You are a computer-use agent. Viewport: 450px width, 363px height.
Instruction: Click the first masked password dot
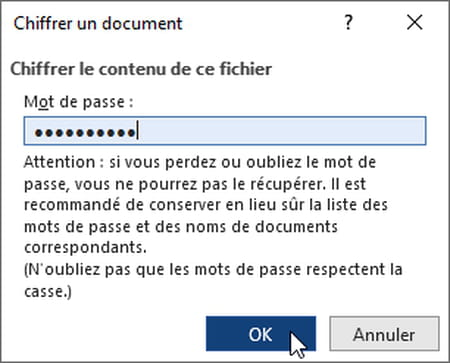coord(39,133)
